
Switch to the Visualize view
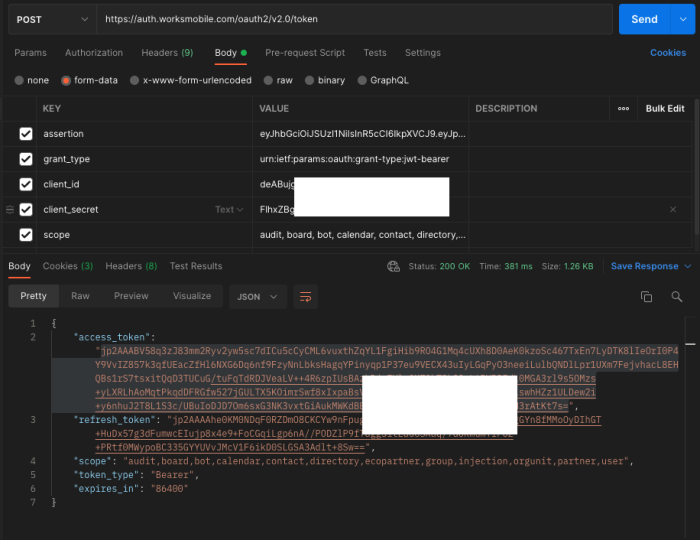coord(192,296)
